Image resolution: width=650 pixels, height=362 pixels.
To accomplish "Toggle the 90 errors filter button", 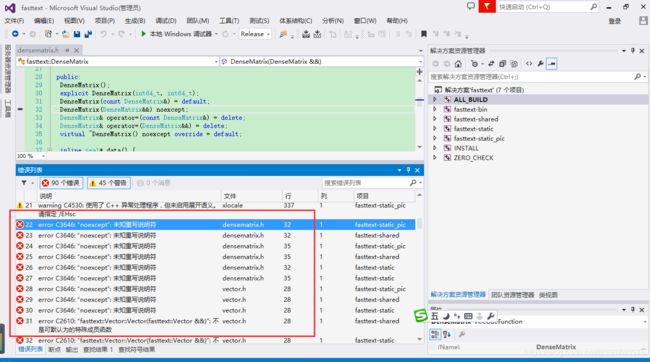I will click(61, 183).
